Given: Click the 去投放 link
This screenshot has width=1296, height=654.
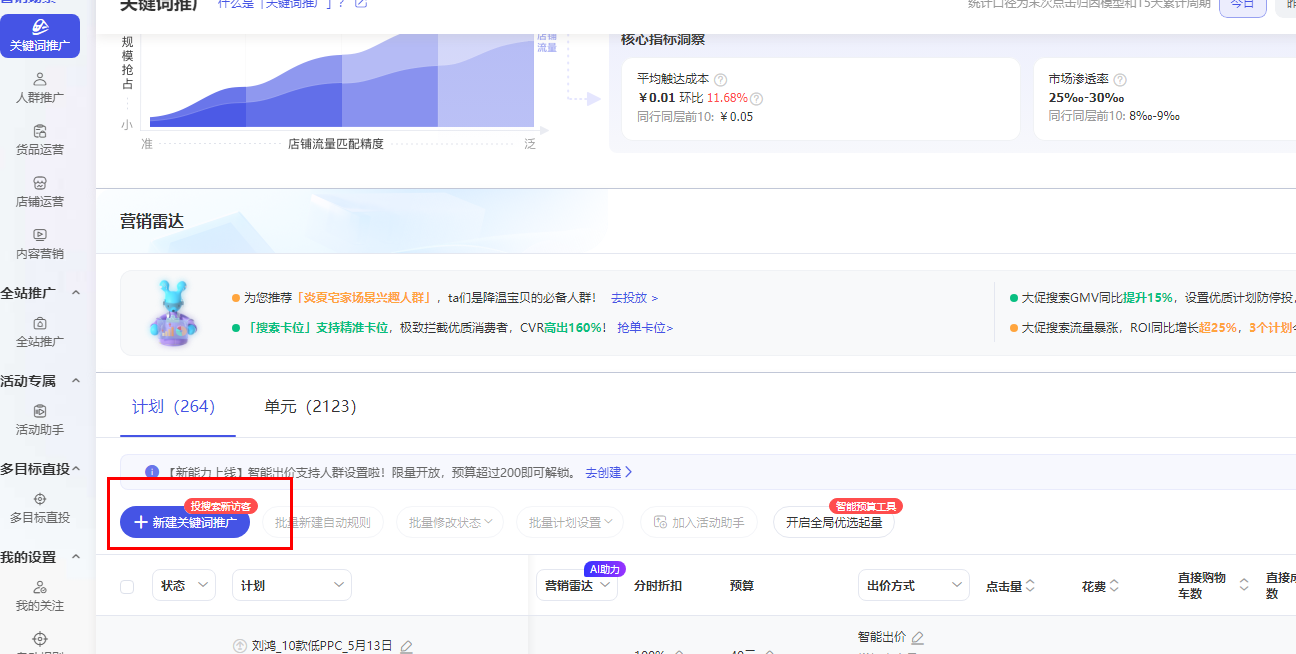Looking at the screenshot, I should pos(634,298).
